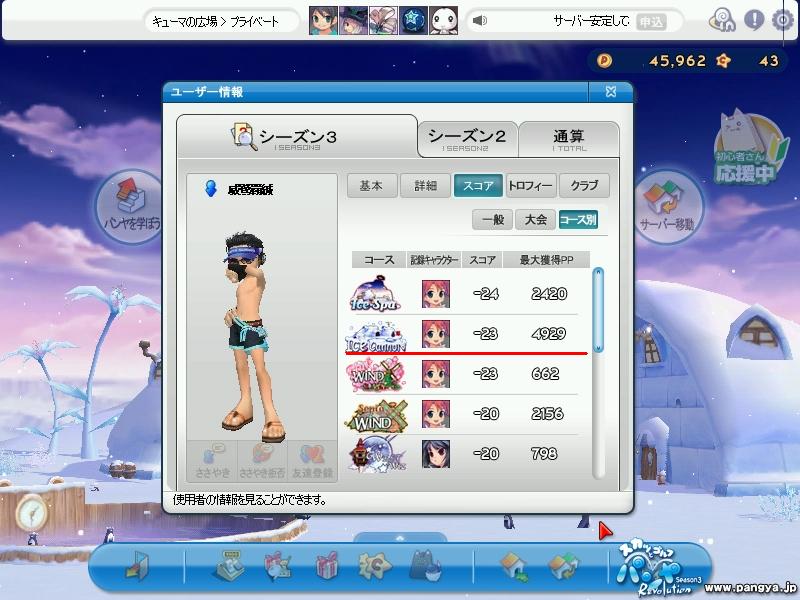Click the Ice Cannon course logo

[376, 336]
